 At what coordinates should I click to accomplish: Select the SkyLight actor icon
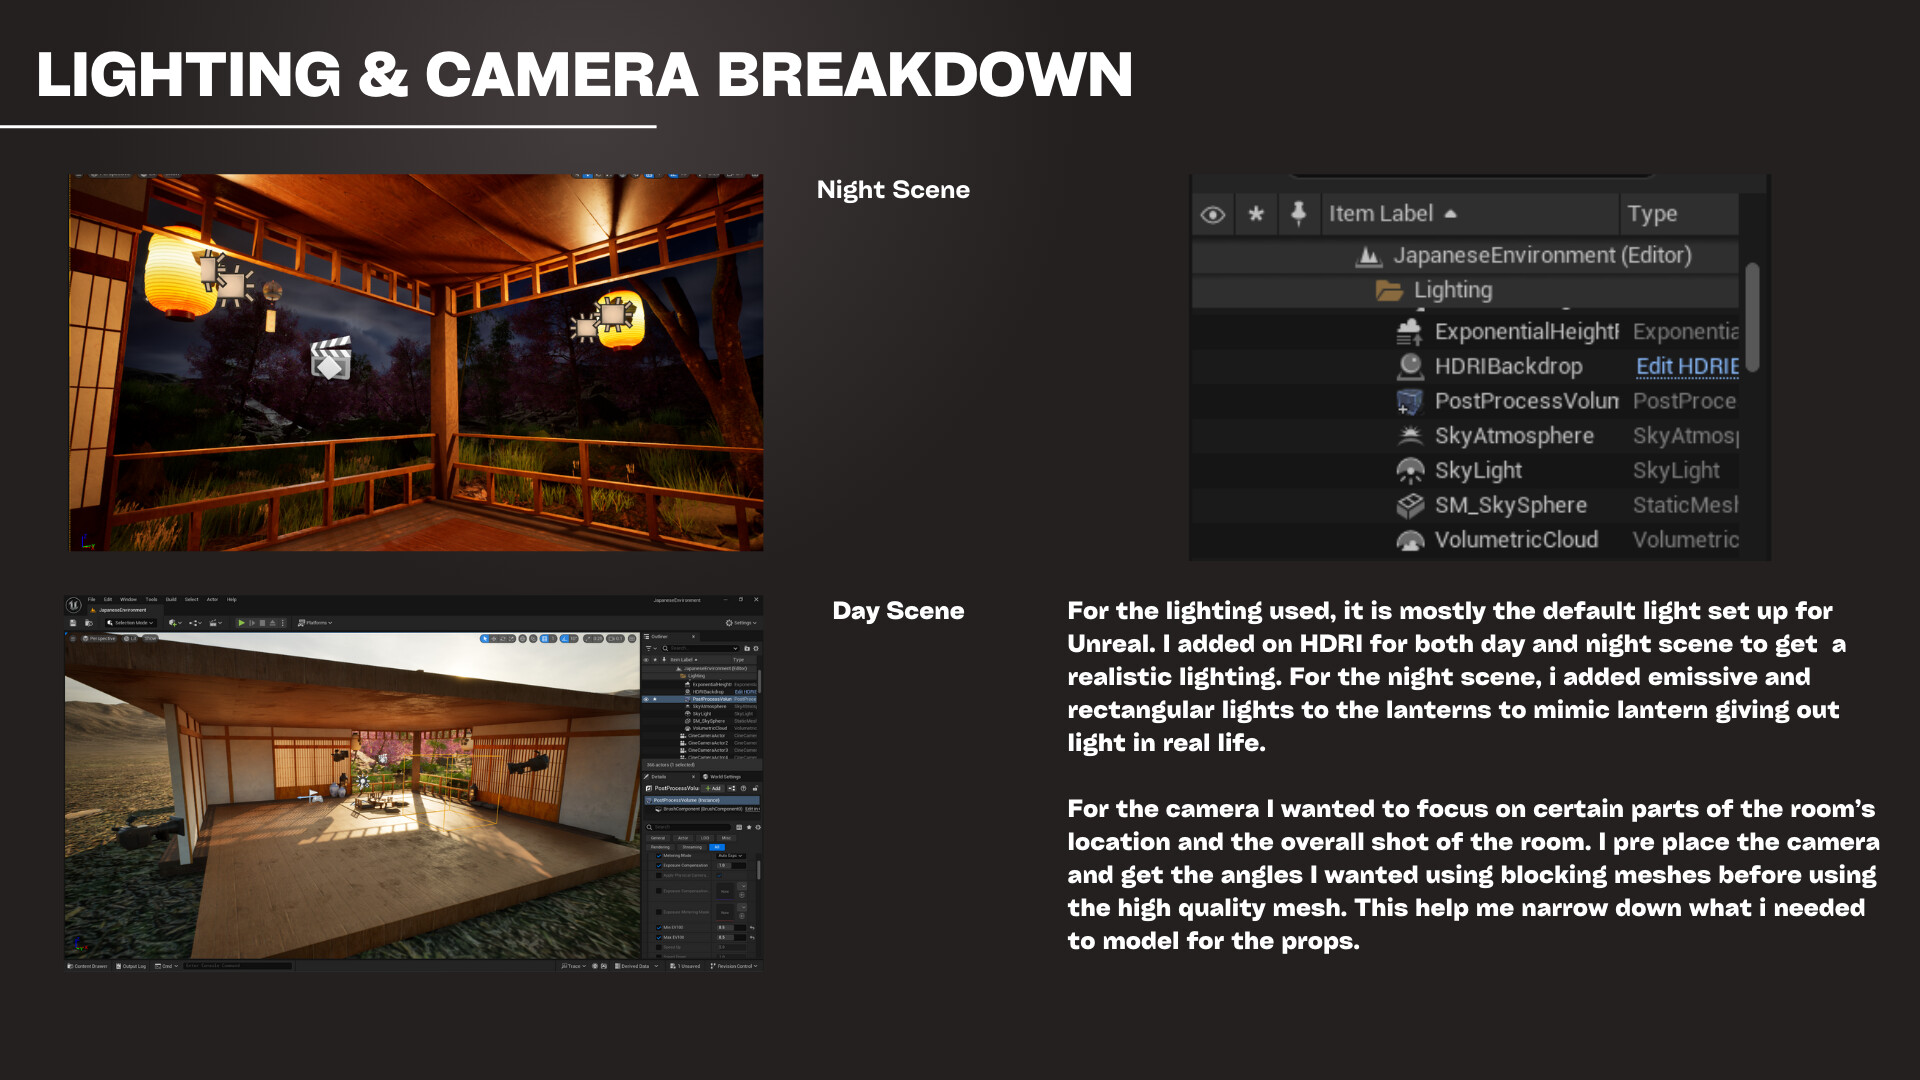tap(1410, 470)
